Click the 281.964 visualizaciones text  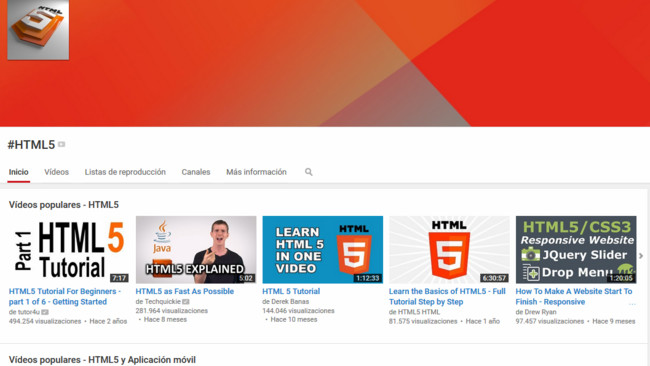(x=172, y=310)
